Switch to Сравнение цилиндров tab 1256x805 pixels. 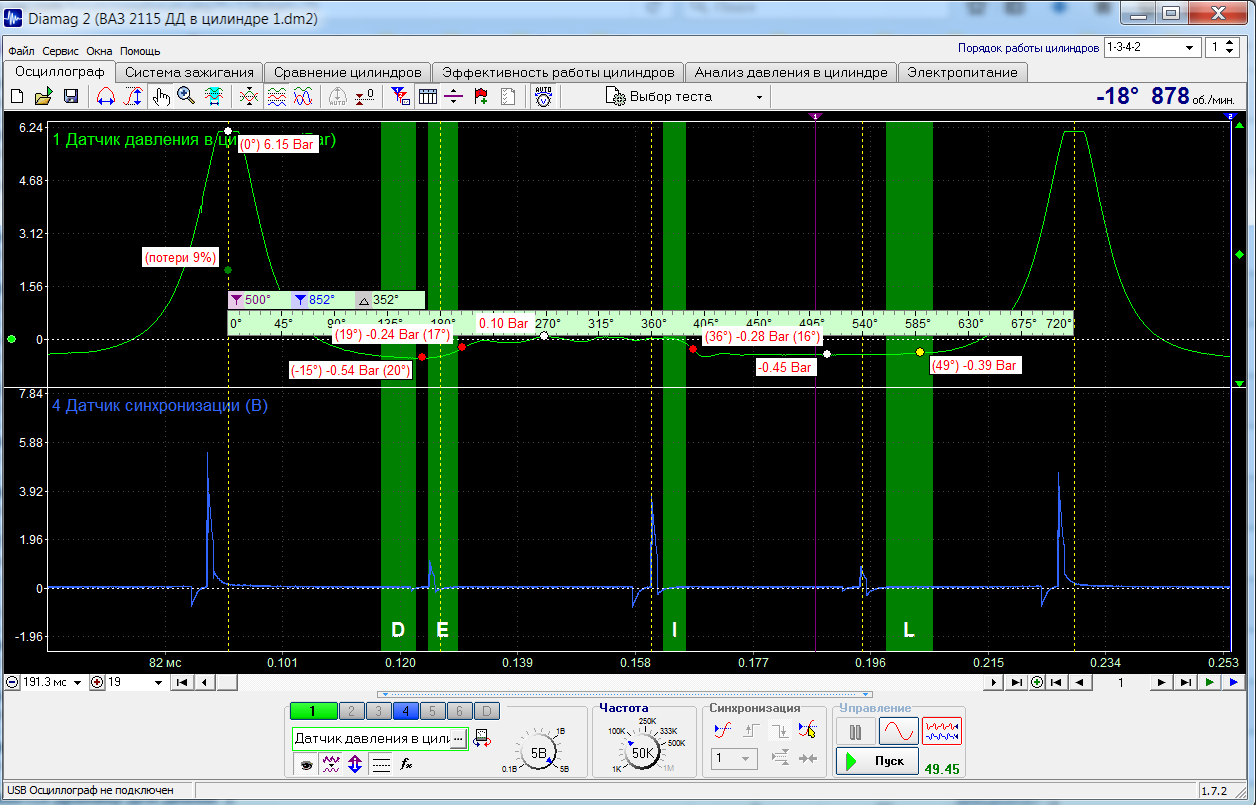(348, 72)
